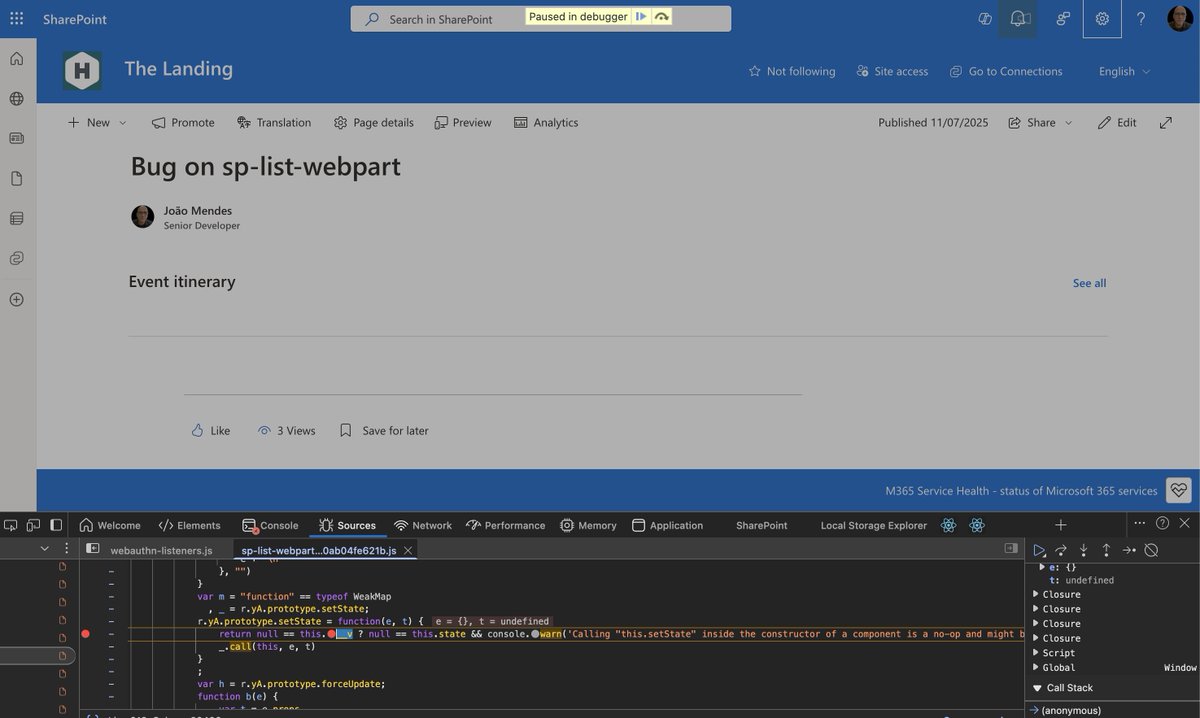Switch to the Welcome tab
This screenshot has width=1200, height=718.
coord(110,525)
